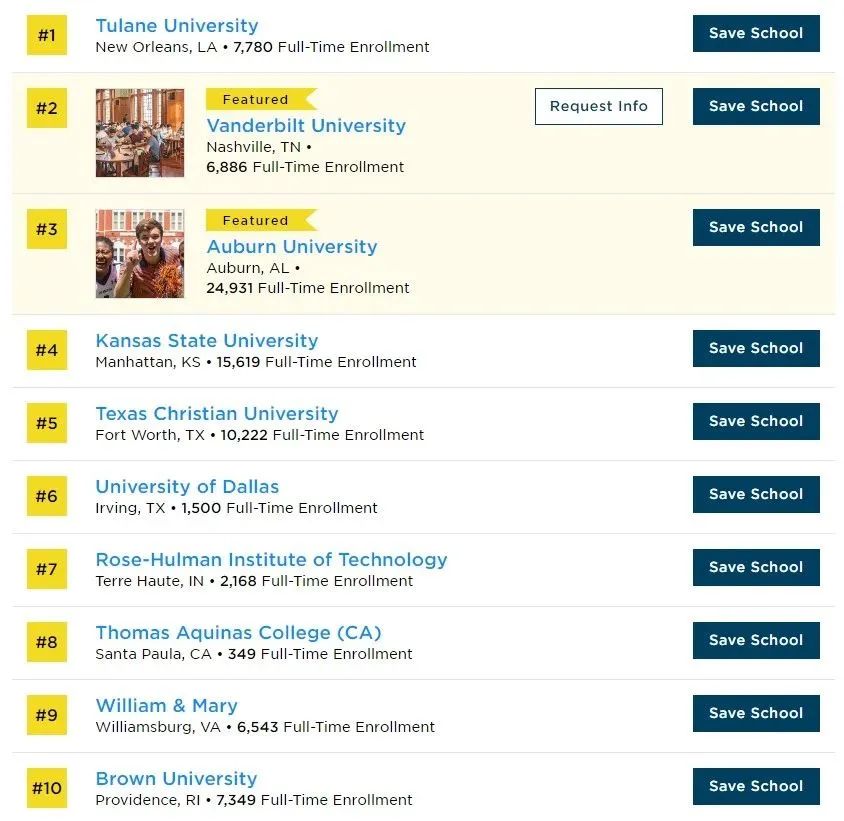Open the Texas Christian University link
Screen dimensions: 844x821
(x=217, y=413)
